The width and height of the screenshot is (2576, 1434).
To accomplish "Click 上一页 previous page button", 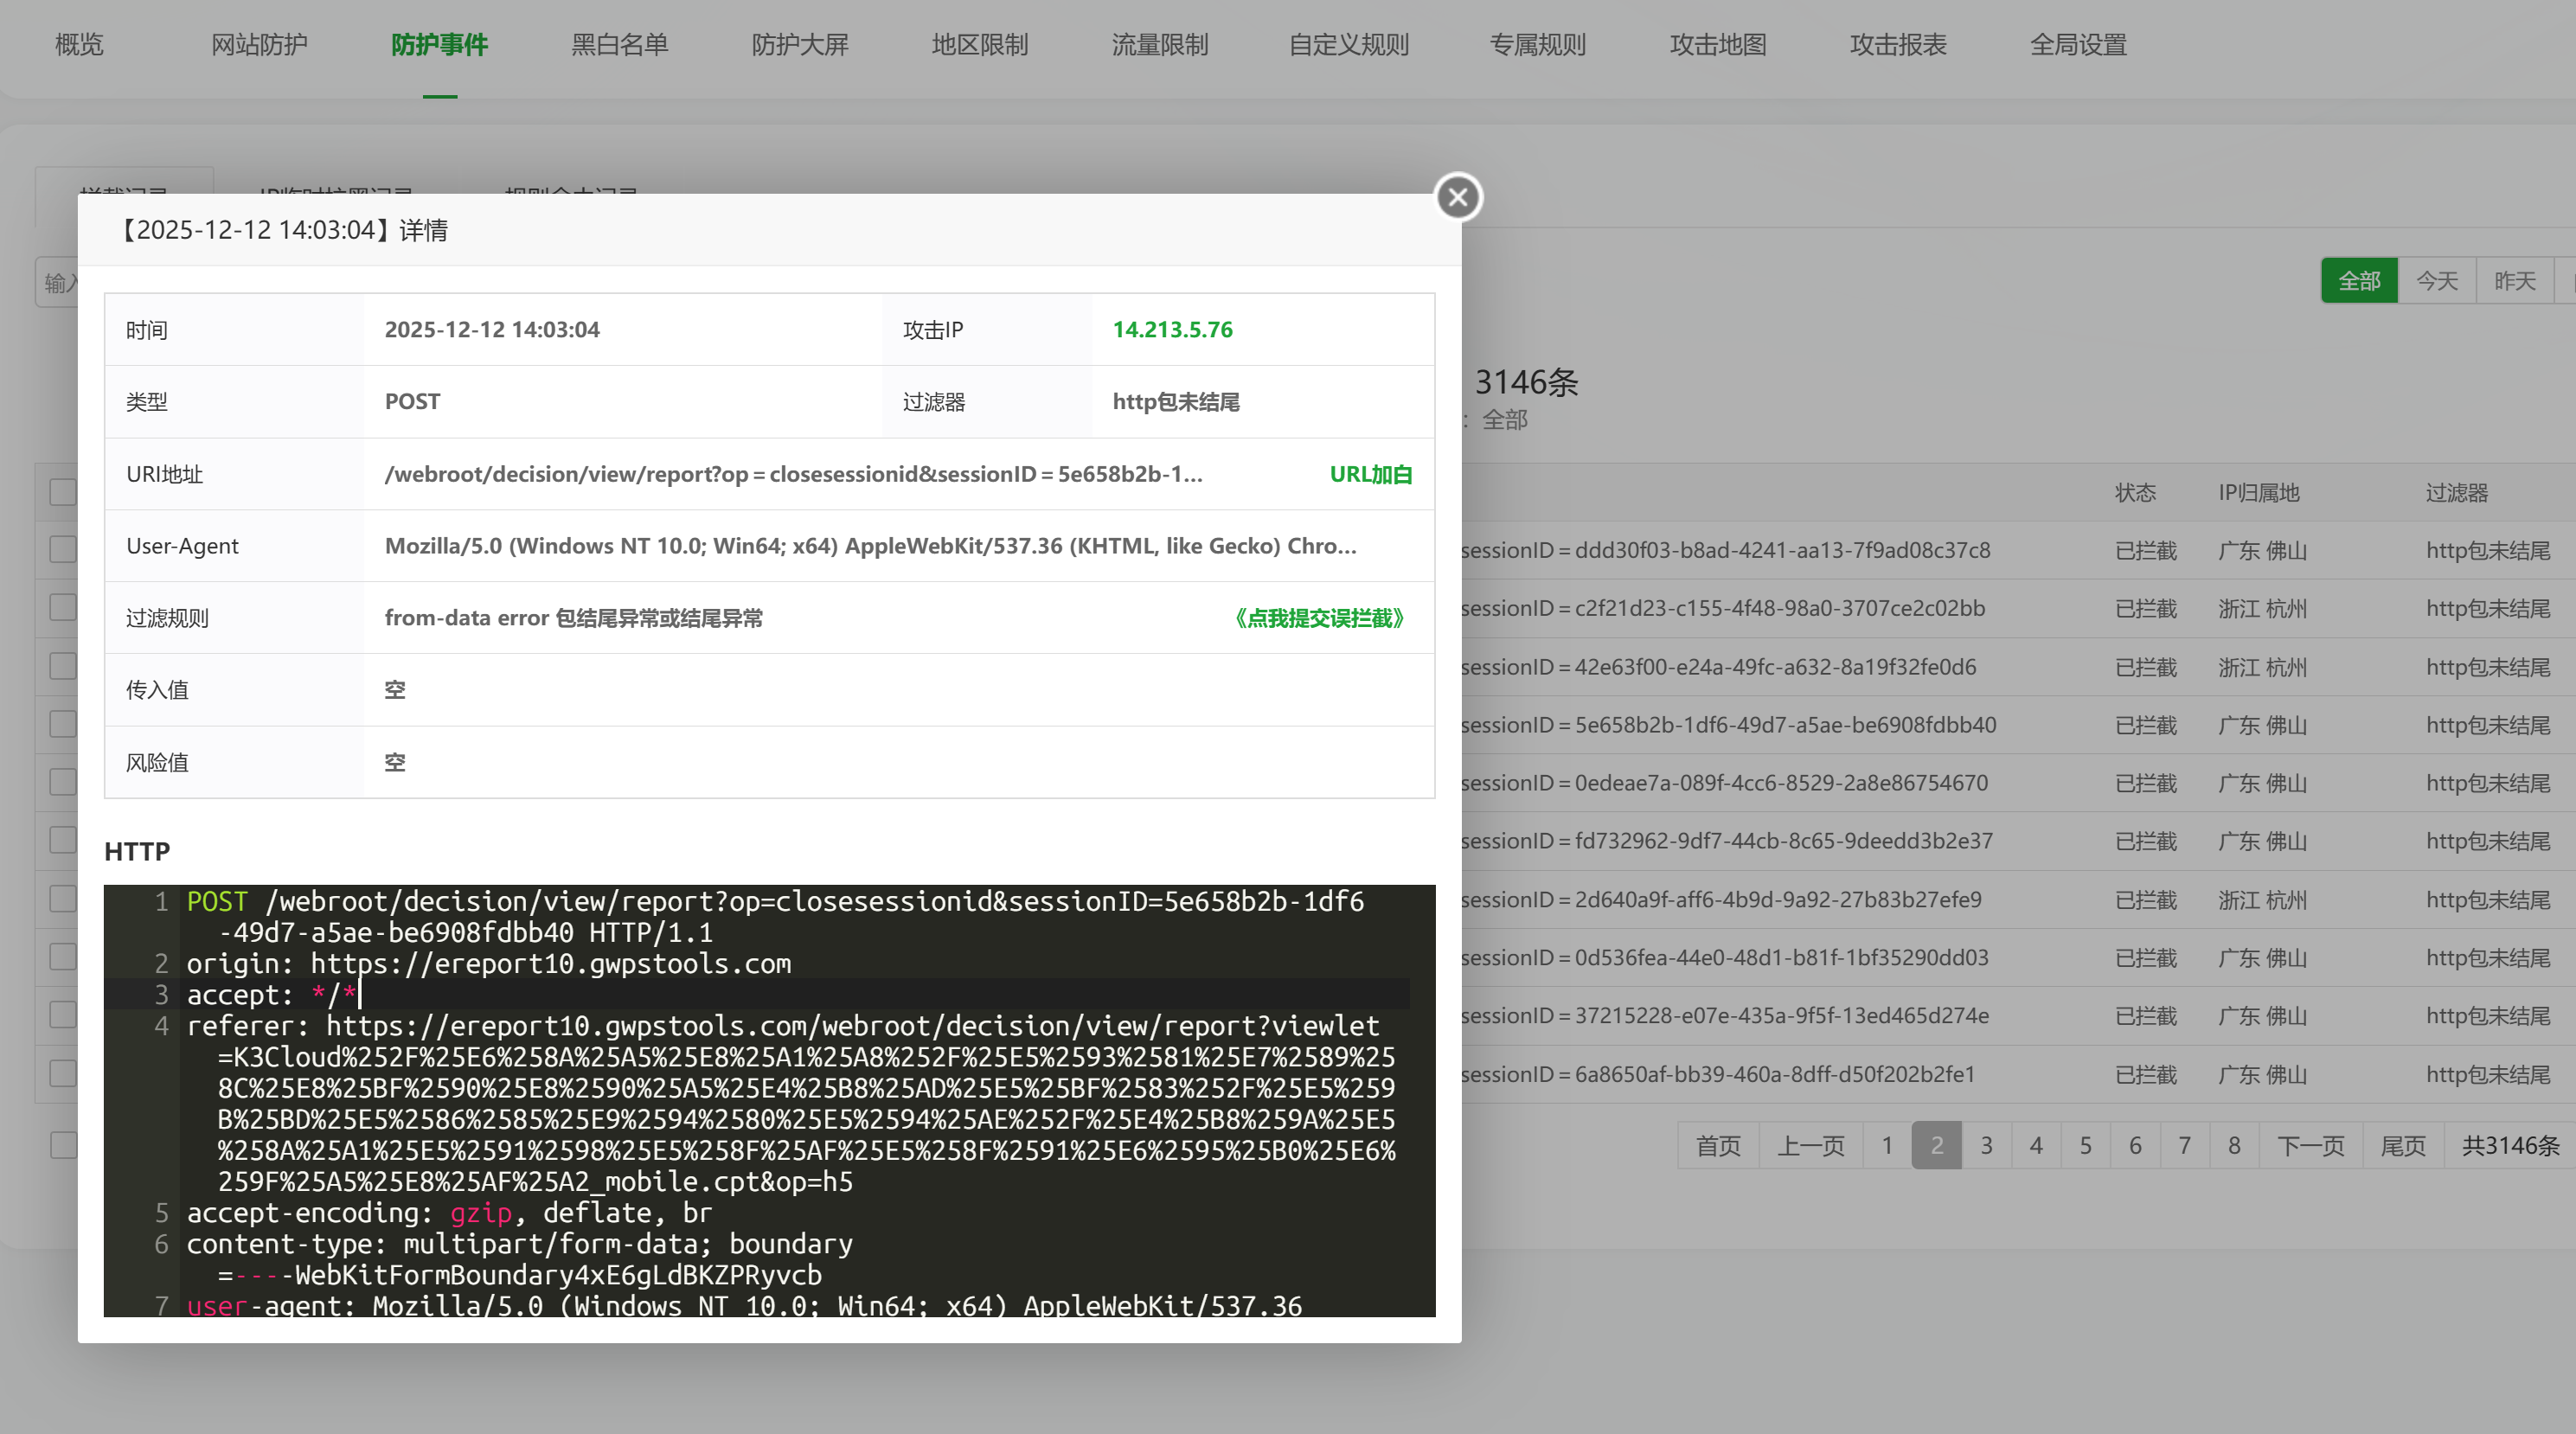I will point(1810,1146).
